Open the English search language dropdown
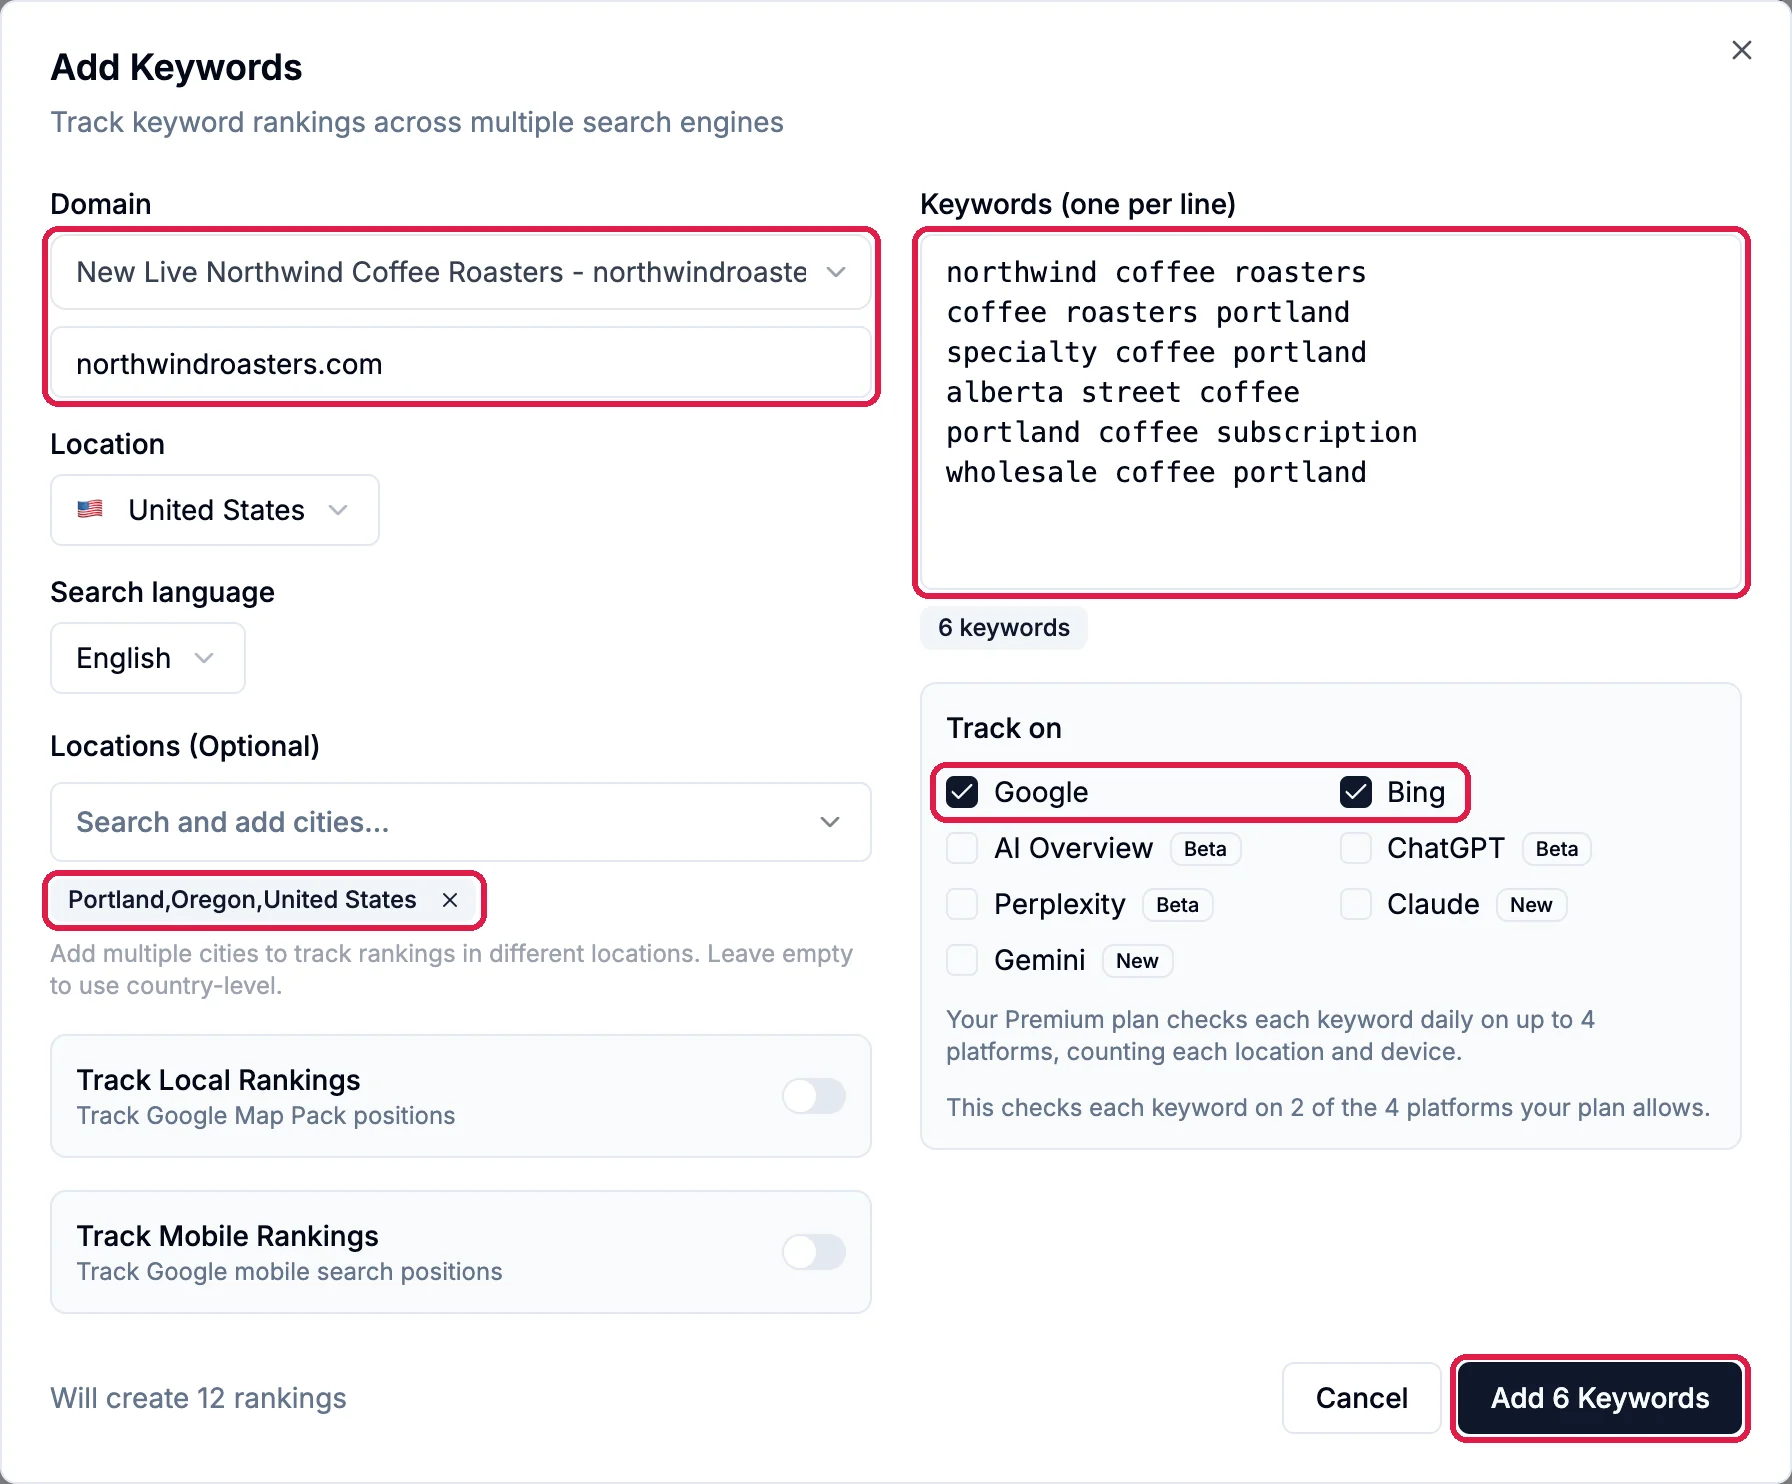 (x=148, y=658)
